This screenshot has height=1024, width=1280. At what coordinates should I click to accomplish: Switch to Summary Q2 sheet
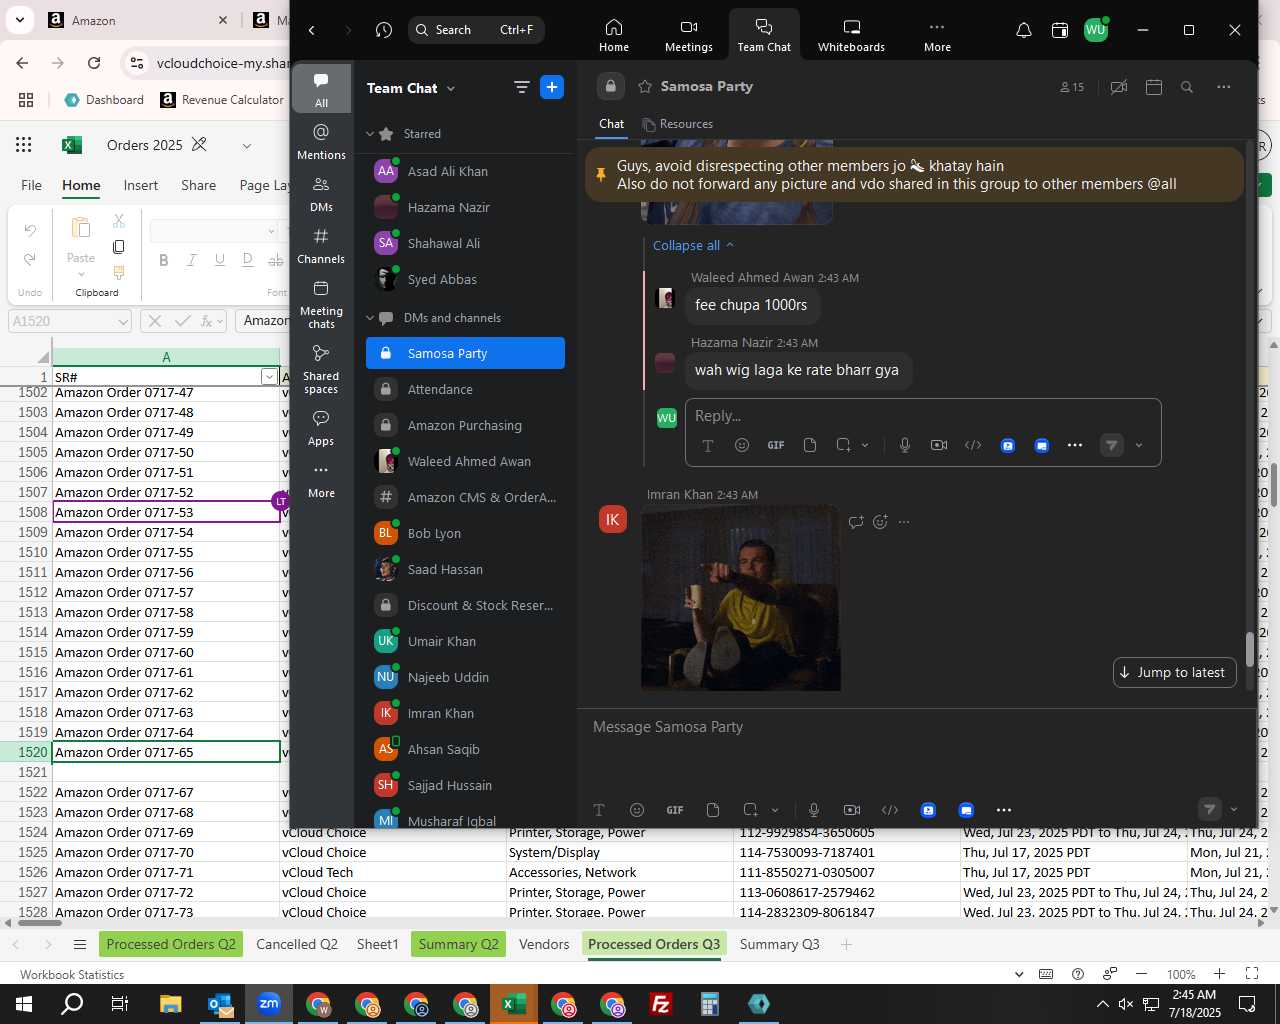click(458, 944)
